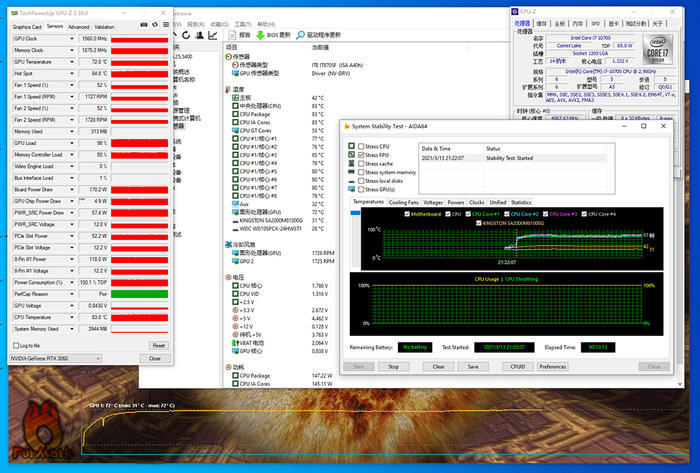Open NVIDIA GeForce RTX 3060 GPU selector
This screenshot has height=473, width=700.
[x=56, y=358]
